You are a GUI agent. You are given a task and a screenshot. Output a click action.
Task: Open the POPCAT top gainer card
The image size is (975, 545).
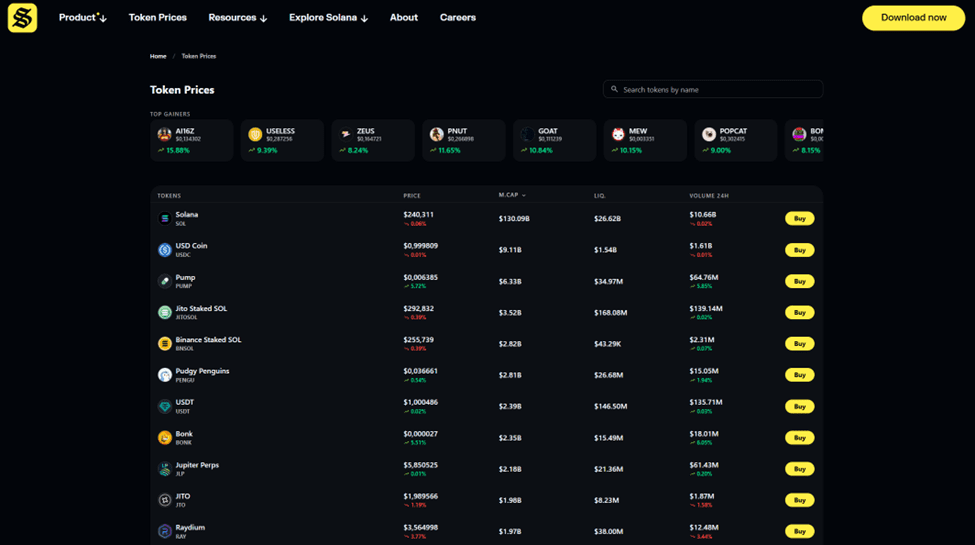coord(736,141)
